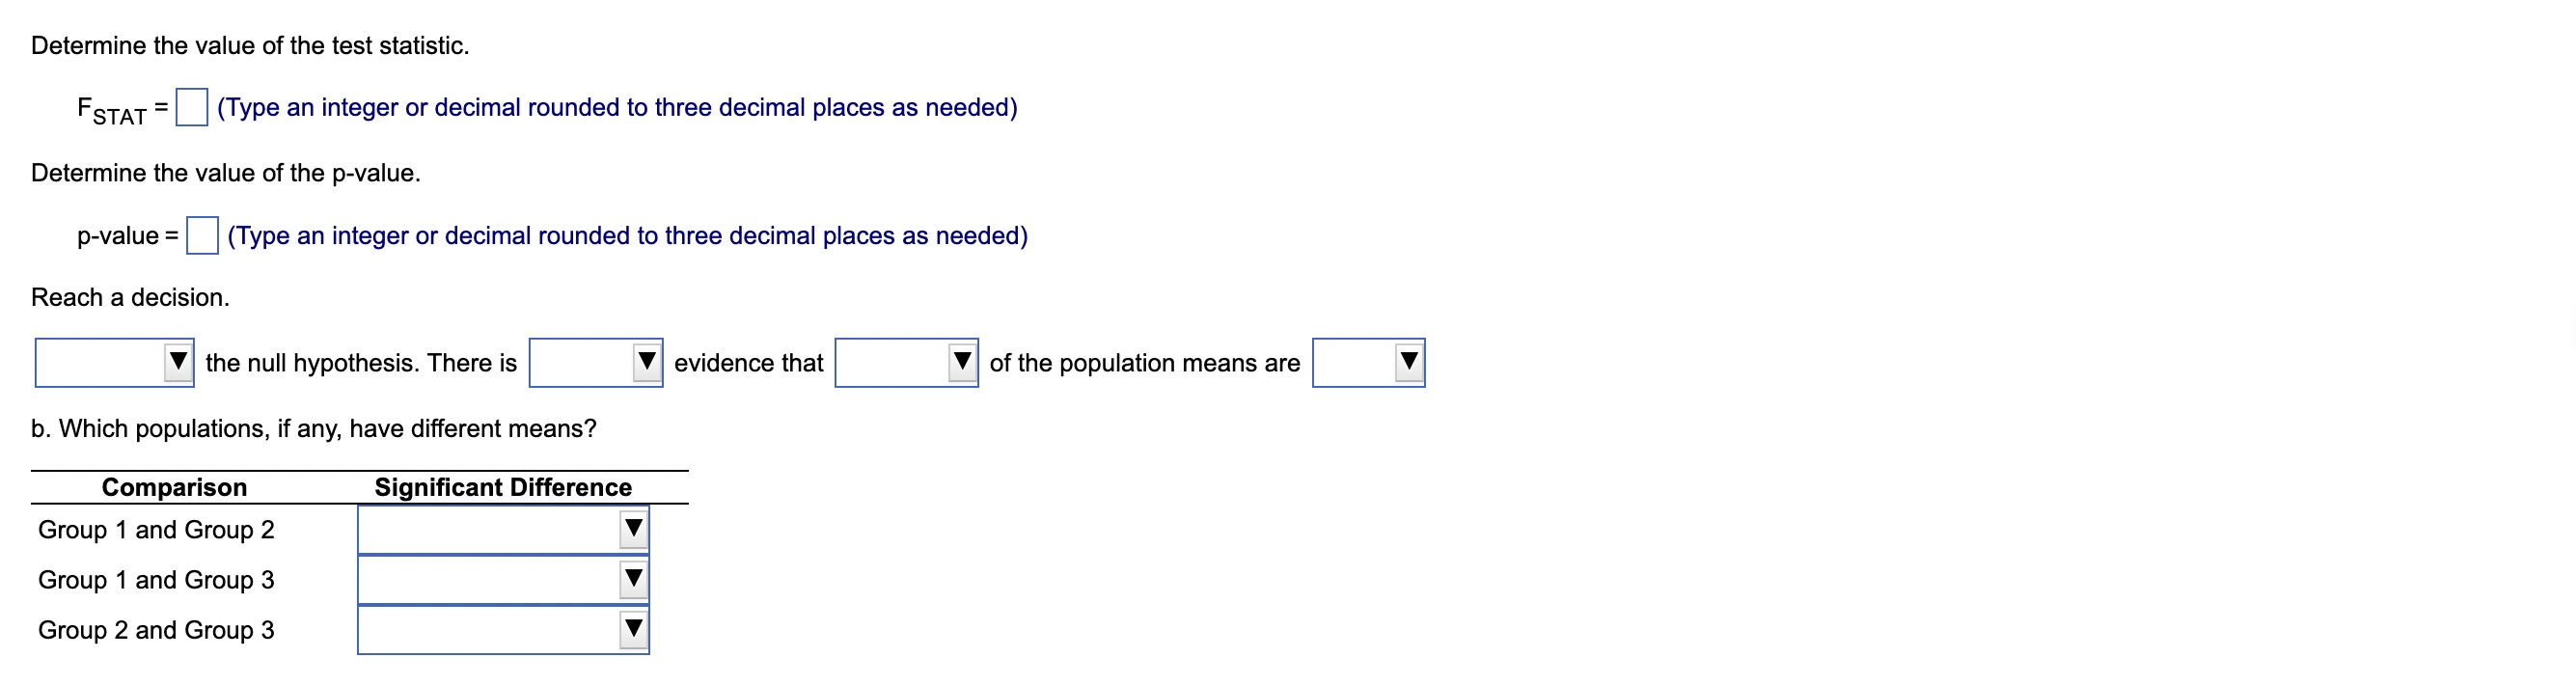Click the dropdown arrow in the null hypothesis selector
The width and height of the screenshot is (2576, 685).
(180, 363)
